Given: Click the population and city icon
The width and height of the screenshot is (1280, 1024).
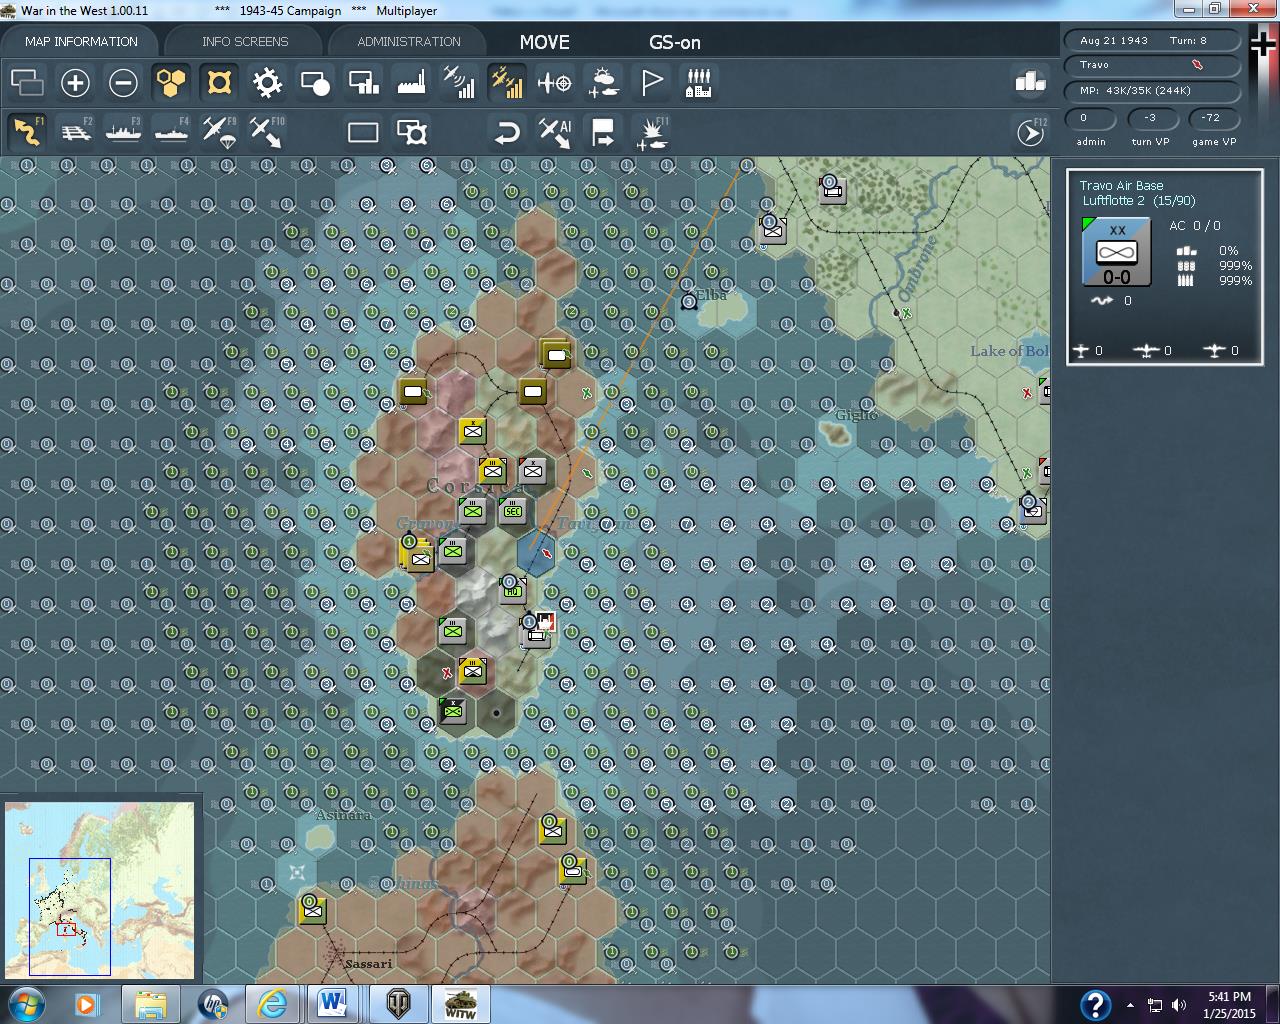Looking at the screenshot, I should 699,83.
